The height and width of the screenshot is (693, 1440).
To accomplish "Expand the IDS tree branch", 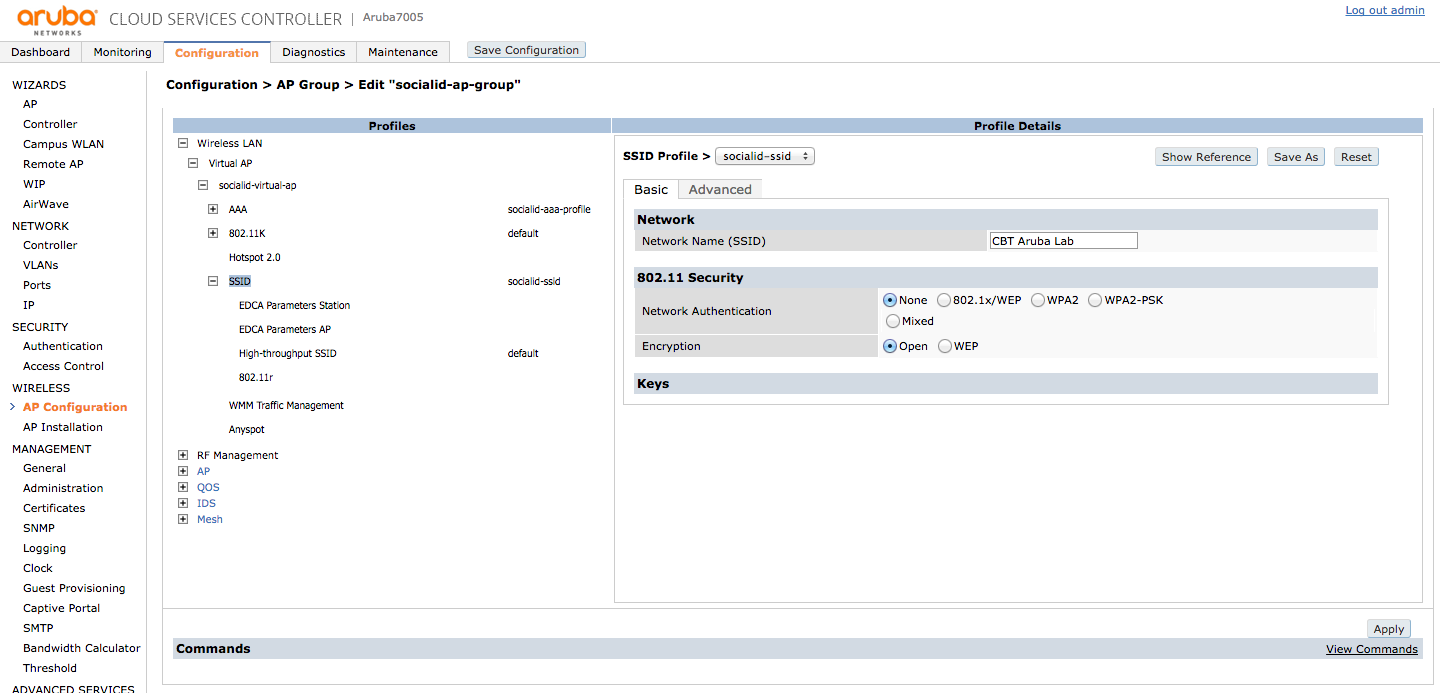I will pyautogui.click(x=183, y=503).
